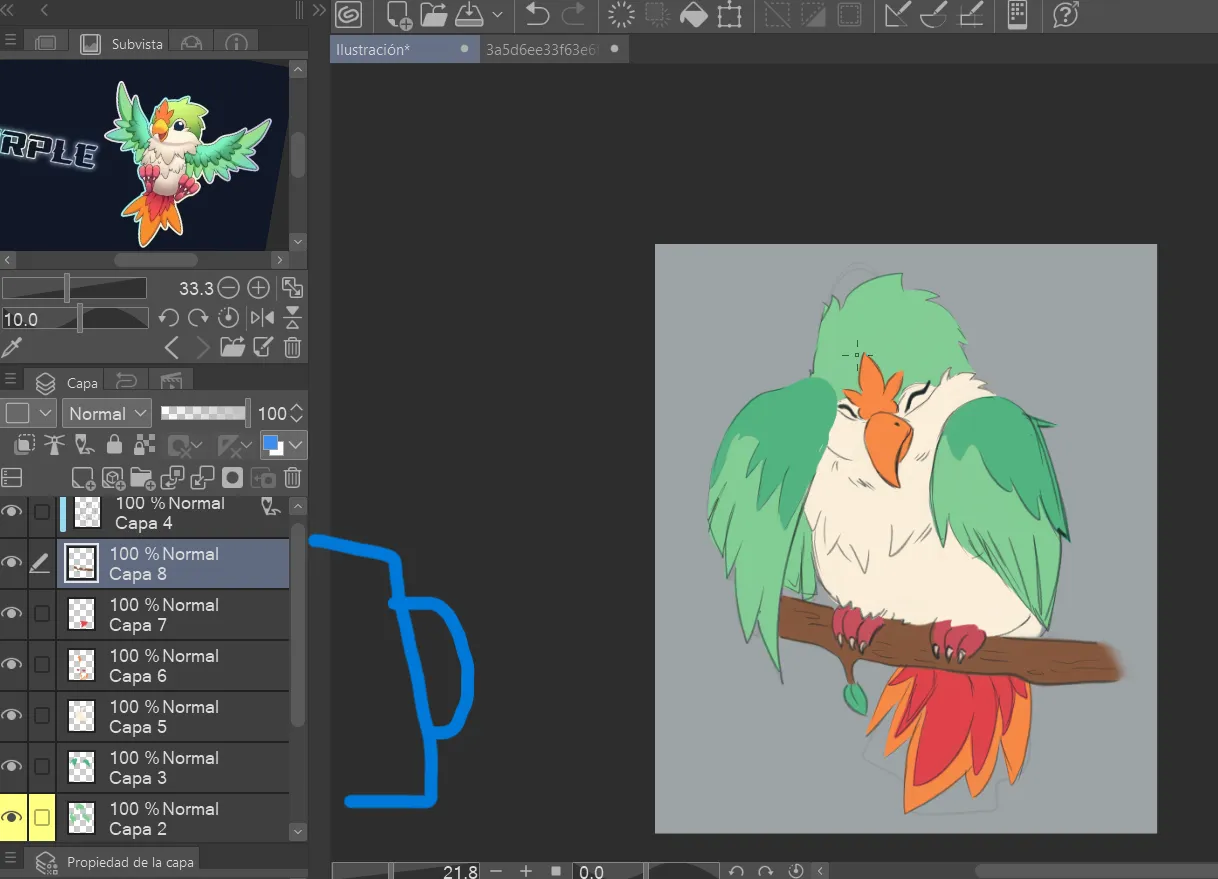
Task: Click the Fill bucket icon in toolbar
Action: 693,15
